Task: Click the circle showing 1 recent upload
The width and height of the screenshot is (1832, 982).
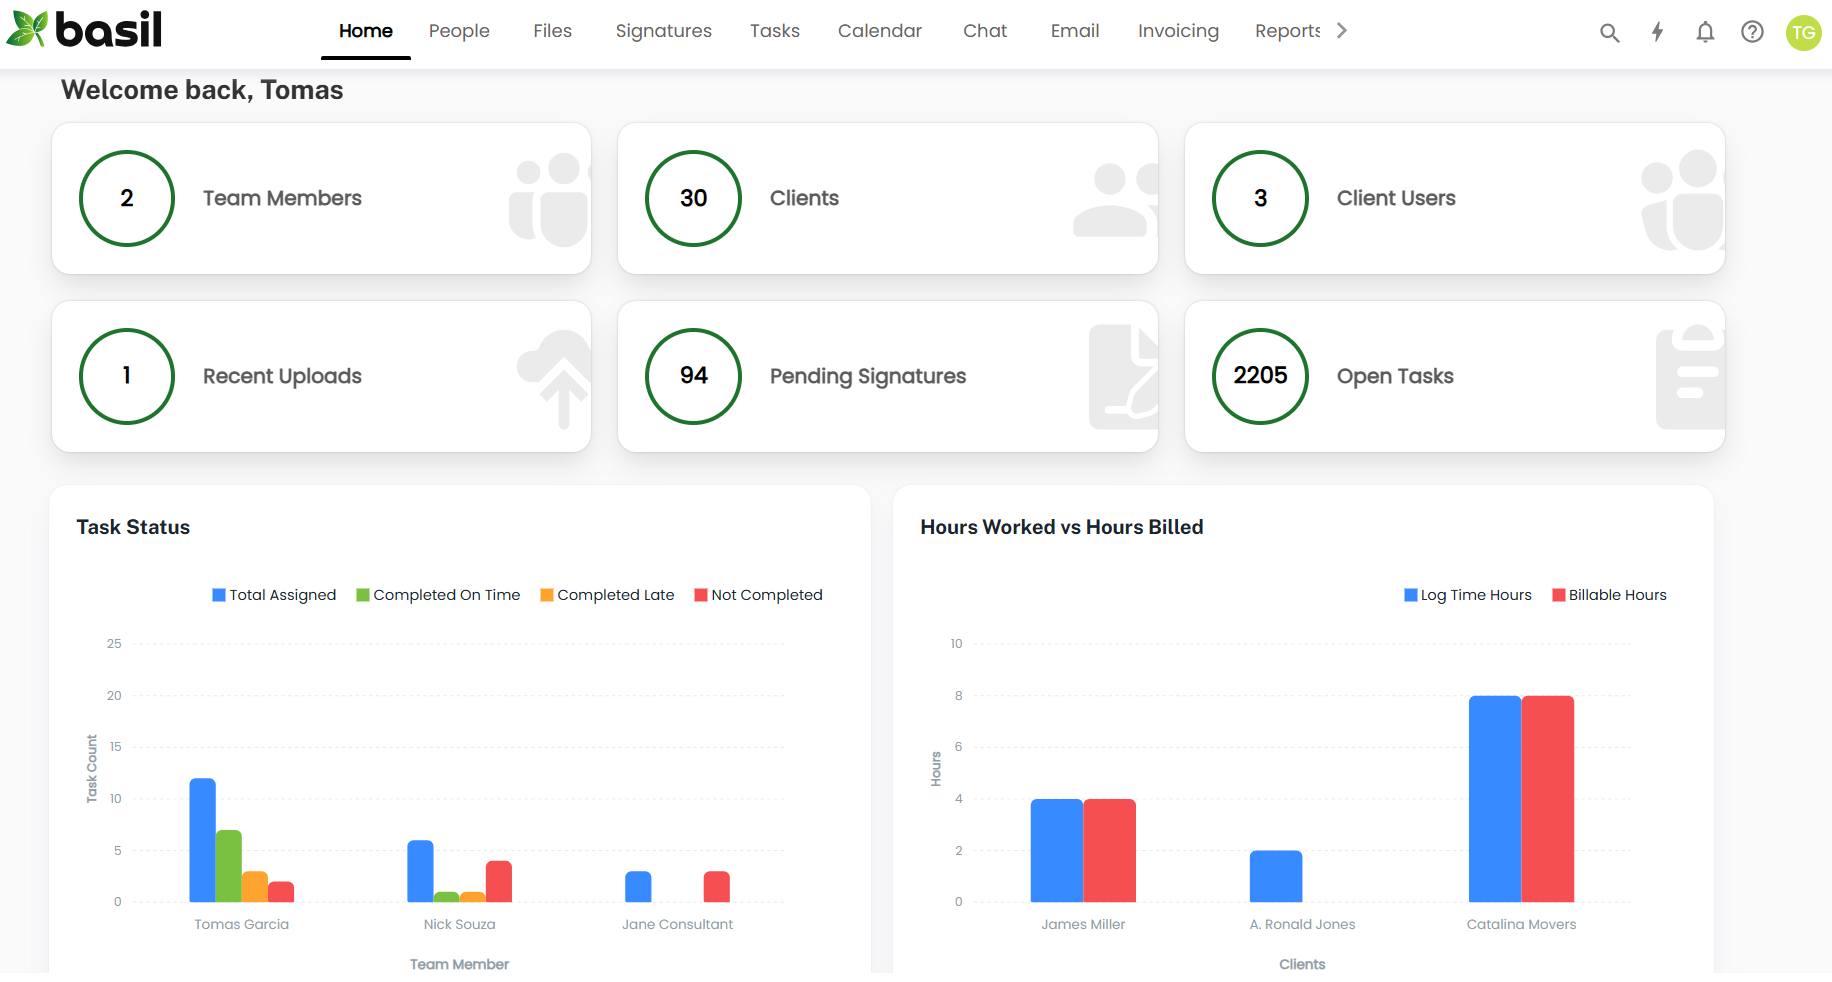Action: pyautogui.click(x=127, y=376)
